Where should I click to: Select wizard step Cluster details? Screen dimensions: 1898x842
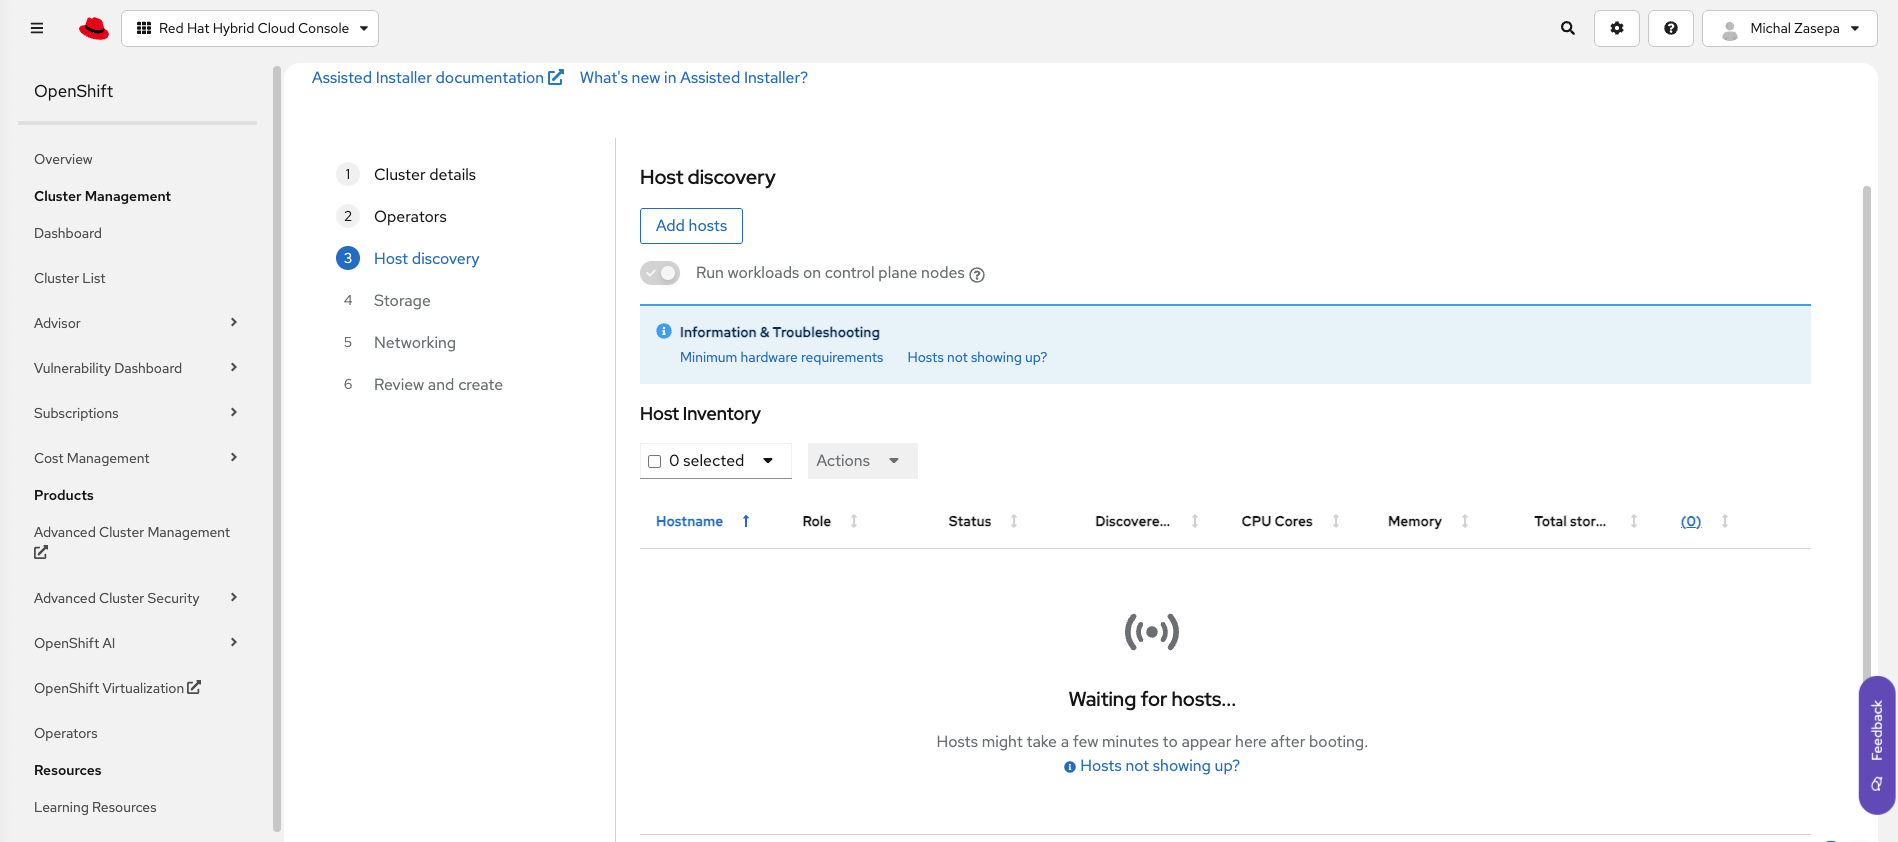[x=425, y=174]
